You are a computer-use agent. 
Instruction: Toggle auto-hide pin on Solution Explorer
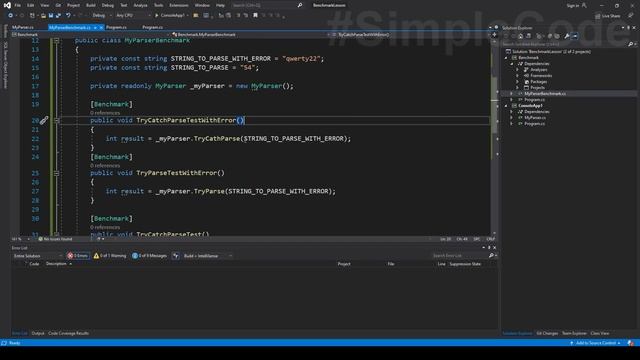tap(629, 28)
